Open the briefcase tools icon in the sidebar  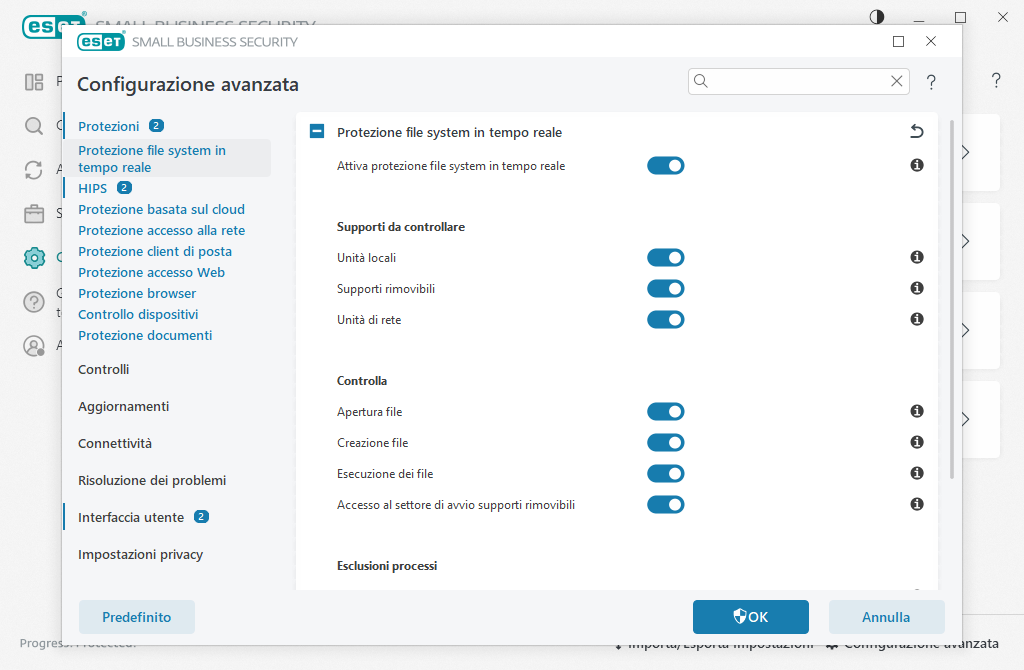click(x=34, y=213)
